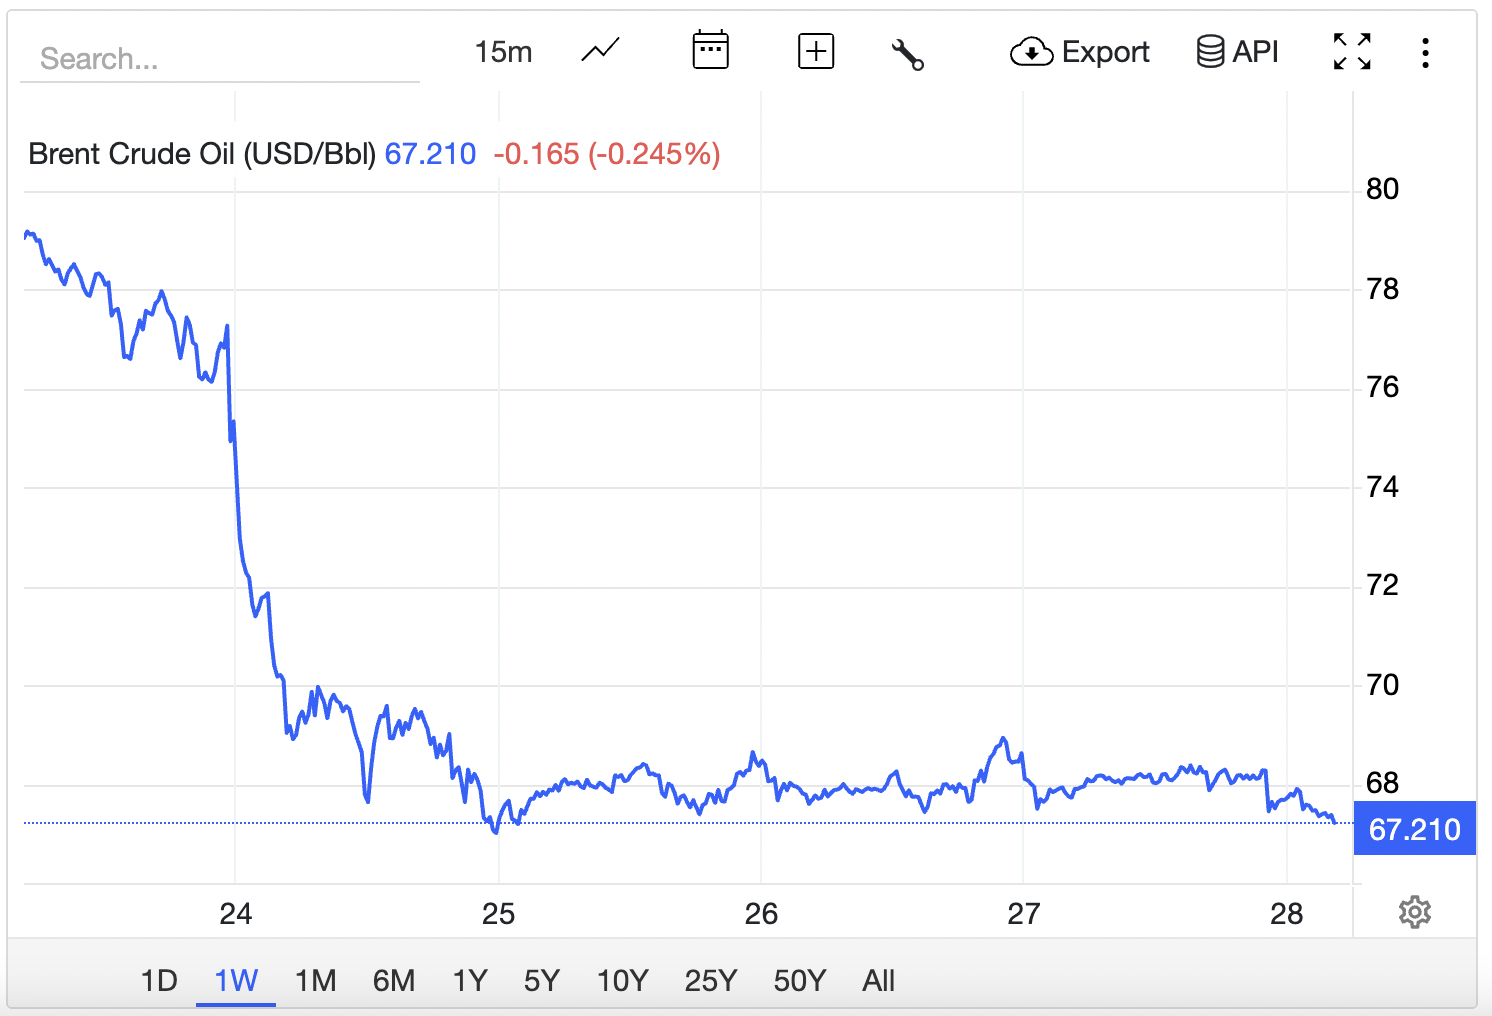Click the 67.210 current price badge
1492x1016 pixels.
click(1414, 829)
